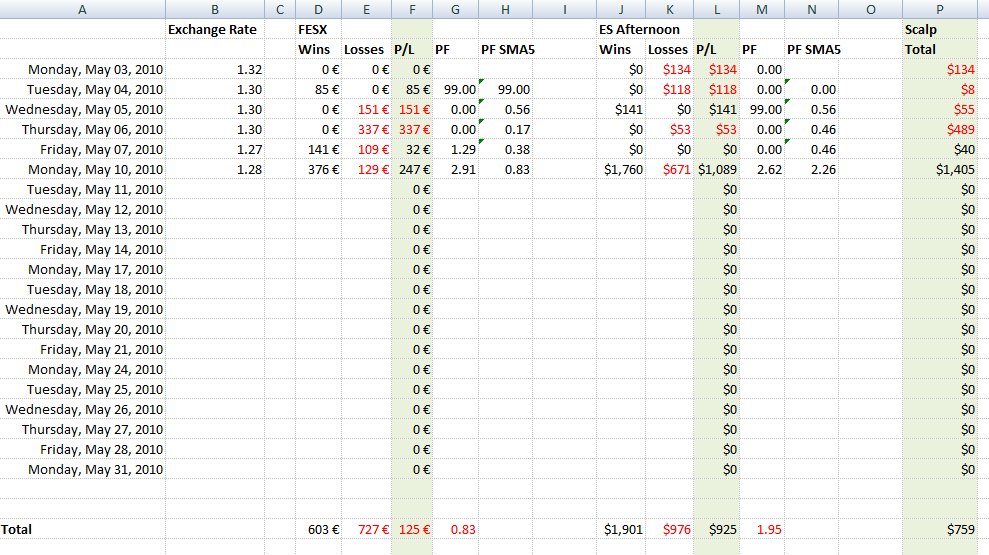The image size is (989, 555).
Task: Click ES PF SMA5 2.26 cell
Action: tap(812, 169)
